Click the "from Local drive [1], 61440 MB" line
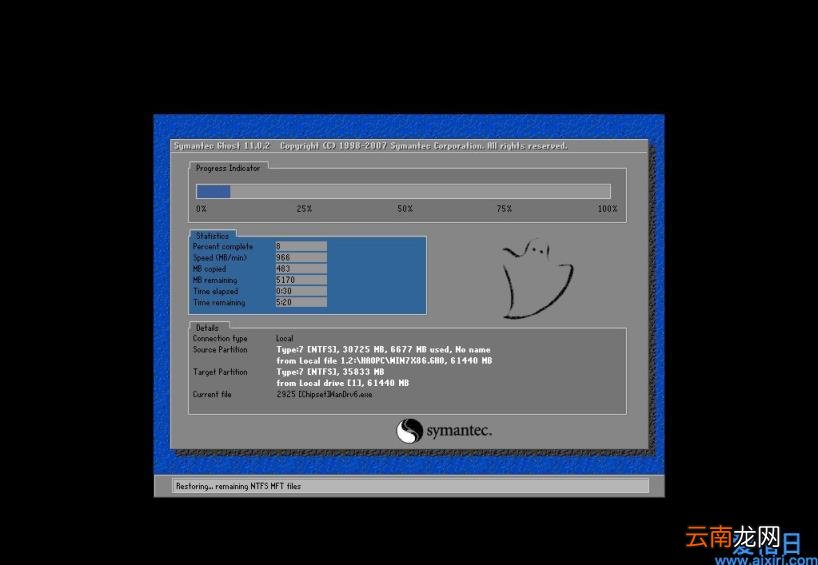This screenshot has height=565, width=818. point(343,383)
